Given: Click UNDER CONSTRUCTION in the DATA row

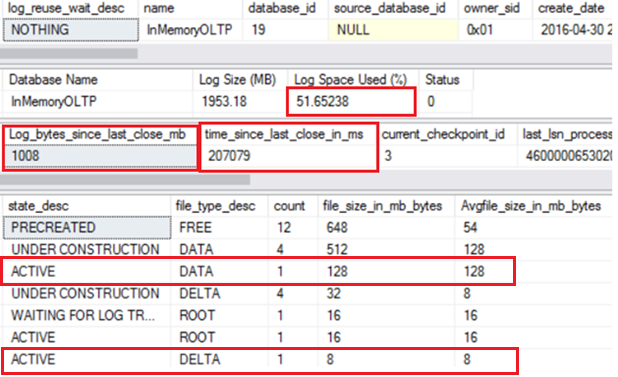Looking at the screenshot, I should [x=85, y=250].
